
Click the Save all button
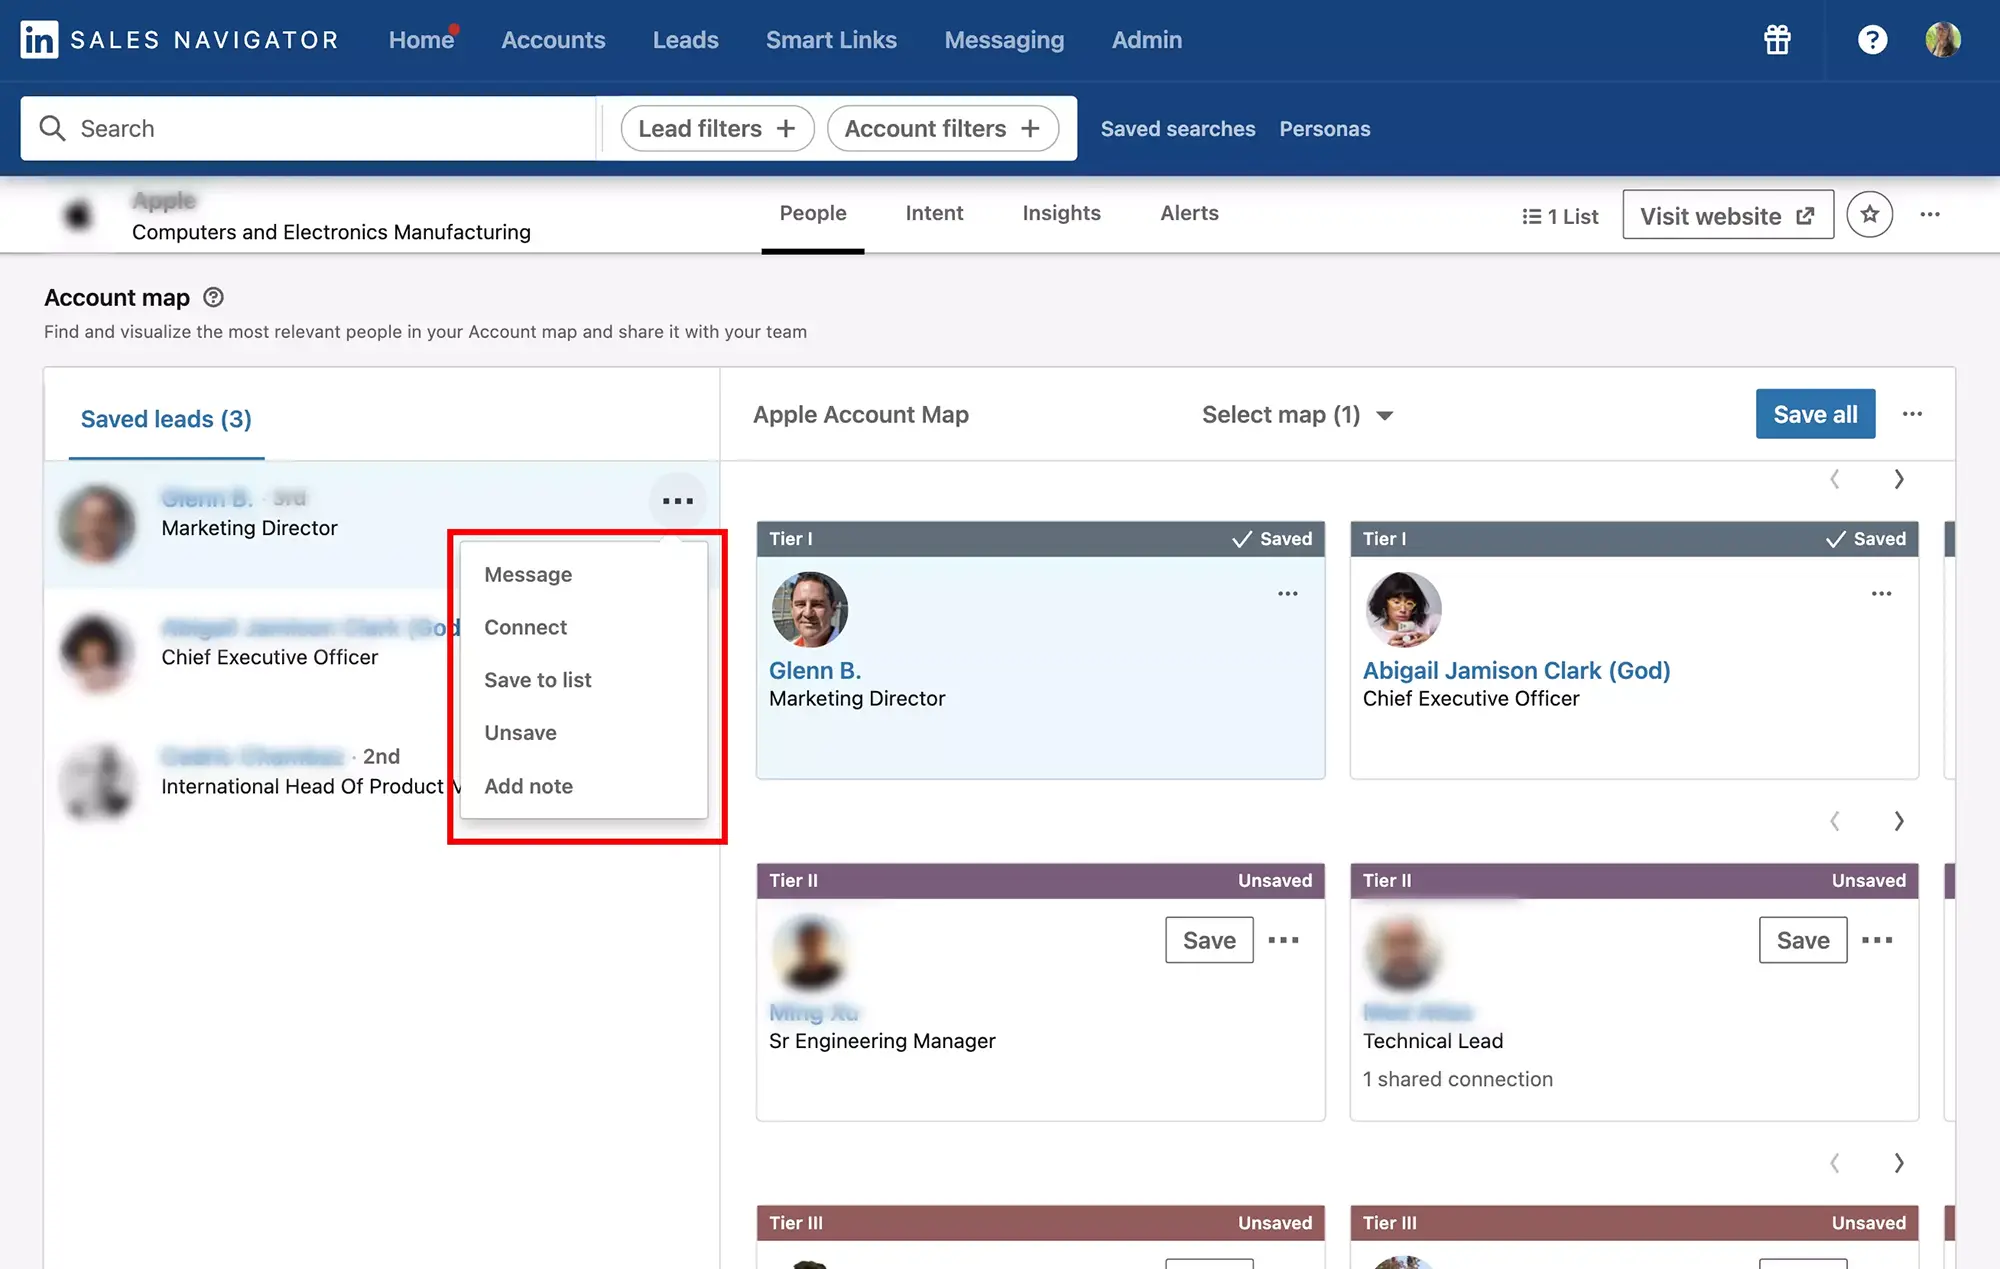(1815, 412)
